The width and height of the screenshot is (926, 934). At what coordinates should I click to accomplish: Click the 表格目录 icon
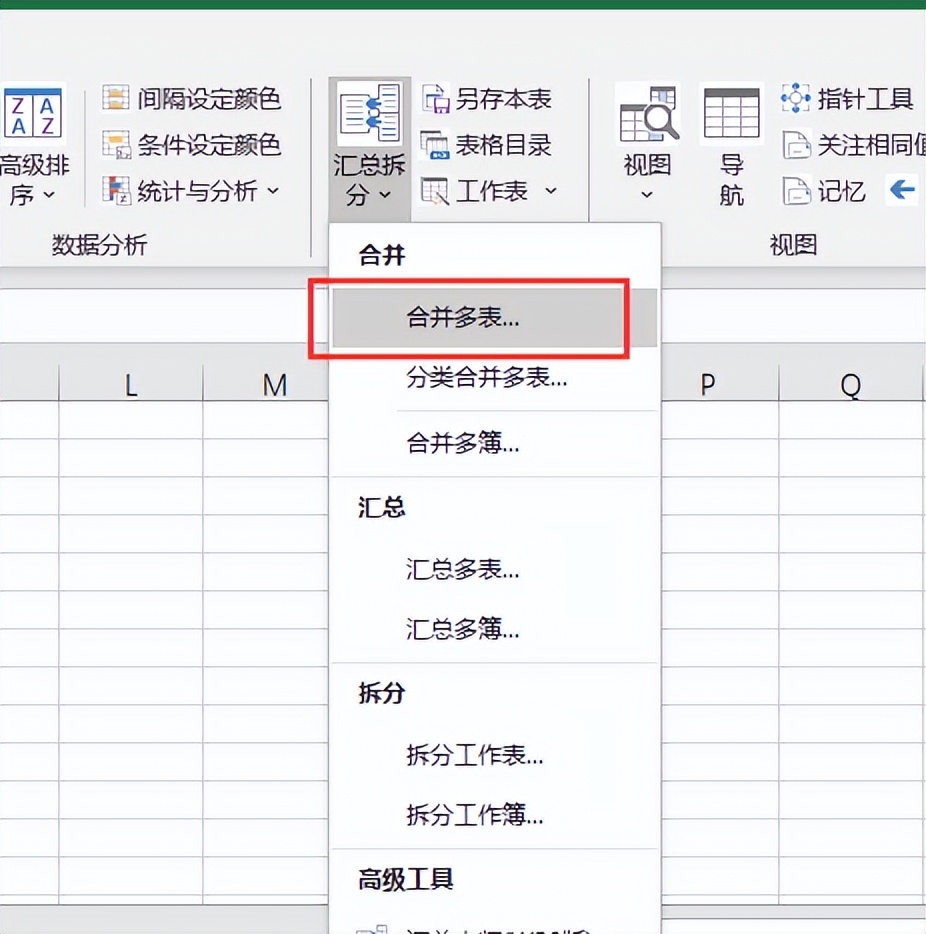(436, 145)
